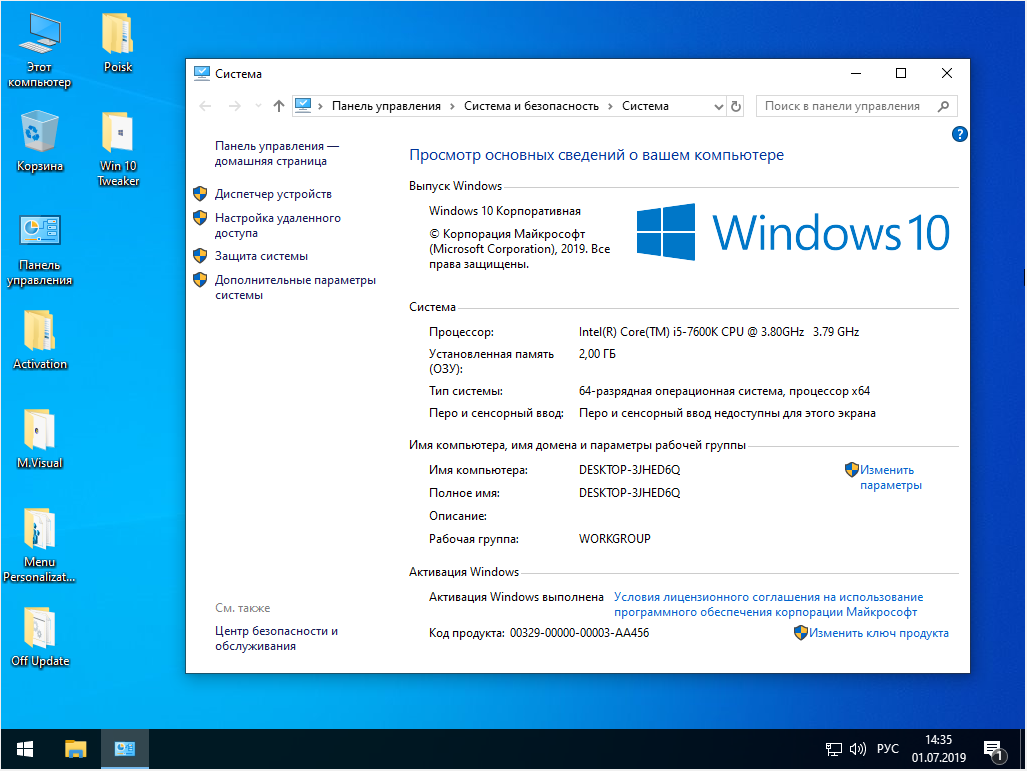Select the '2,00 ГБ' memory value
The width and height of the screenshot is (1027, 771).
tap(597, 354)
